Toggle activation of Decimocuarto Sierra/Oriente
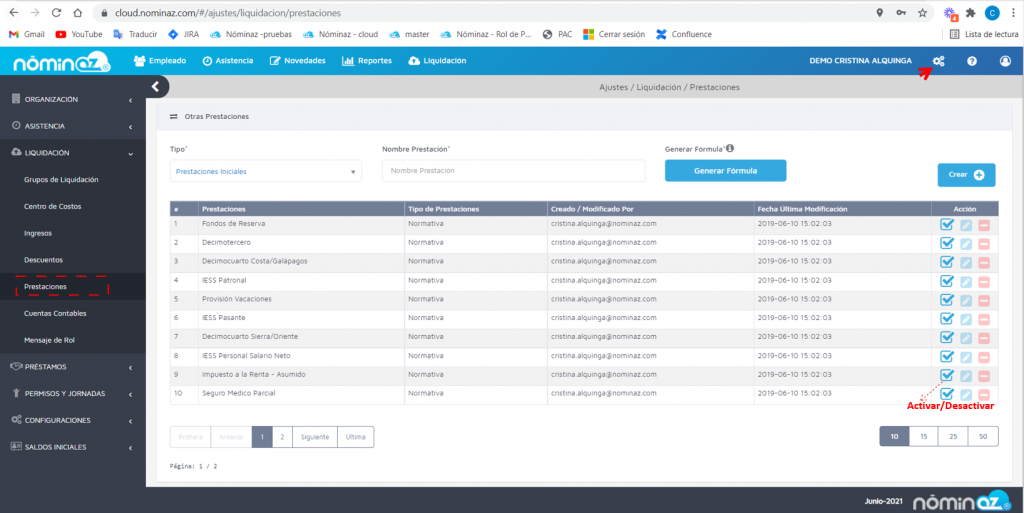 tap(946, 337)
